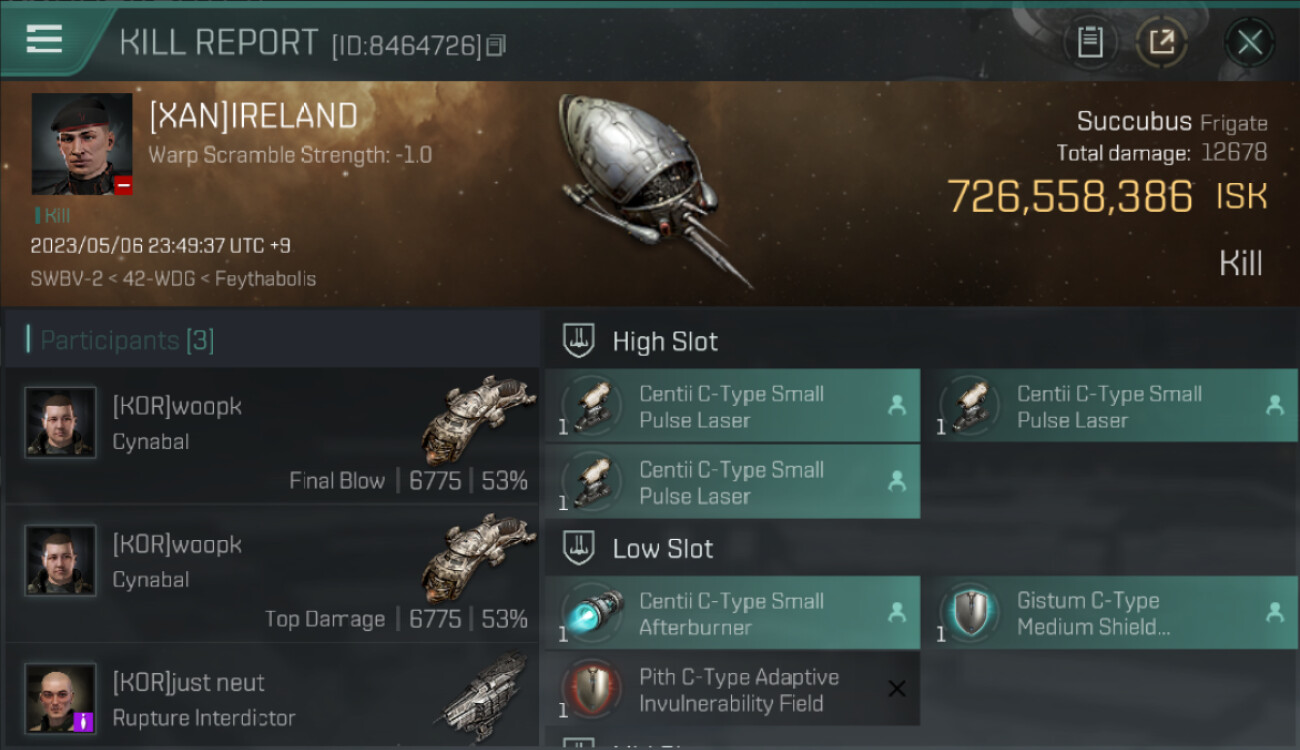1300x750 pixels.
Task: Select the High Slot section header icon
Action: click(579, 341)
